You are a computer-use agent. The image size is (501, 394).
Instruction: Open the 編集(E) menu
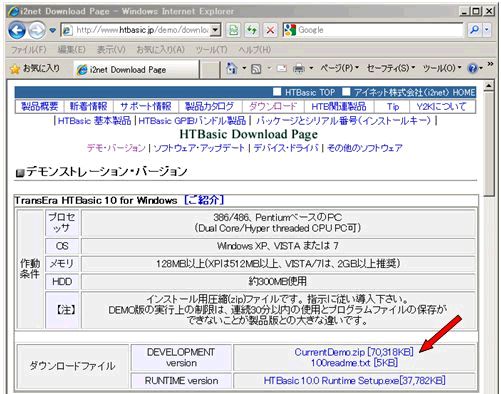tap(71, 50)
